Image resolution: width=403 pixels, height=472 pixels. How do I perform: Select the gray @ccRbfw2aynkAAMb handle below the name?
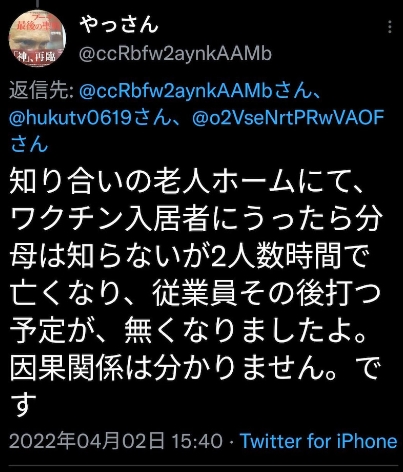point(175,54)
